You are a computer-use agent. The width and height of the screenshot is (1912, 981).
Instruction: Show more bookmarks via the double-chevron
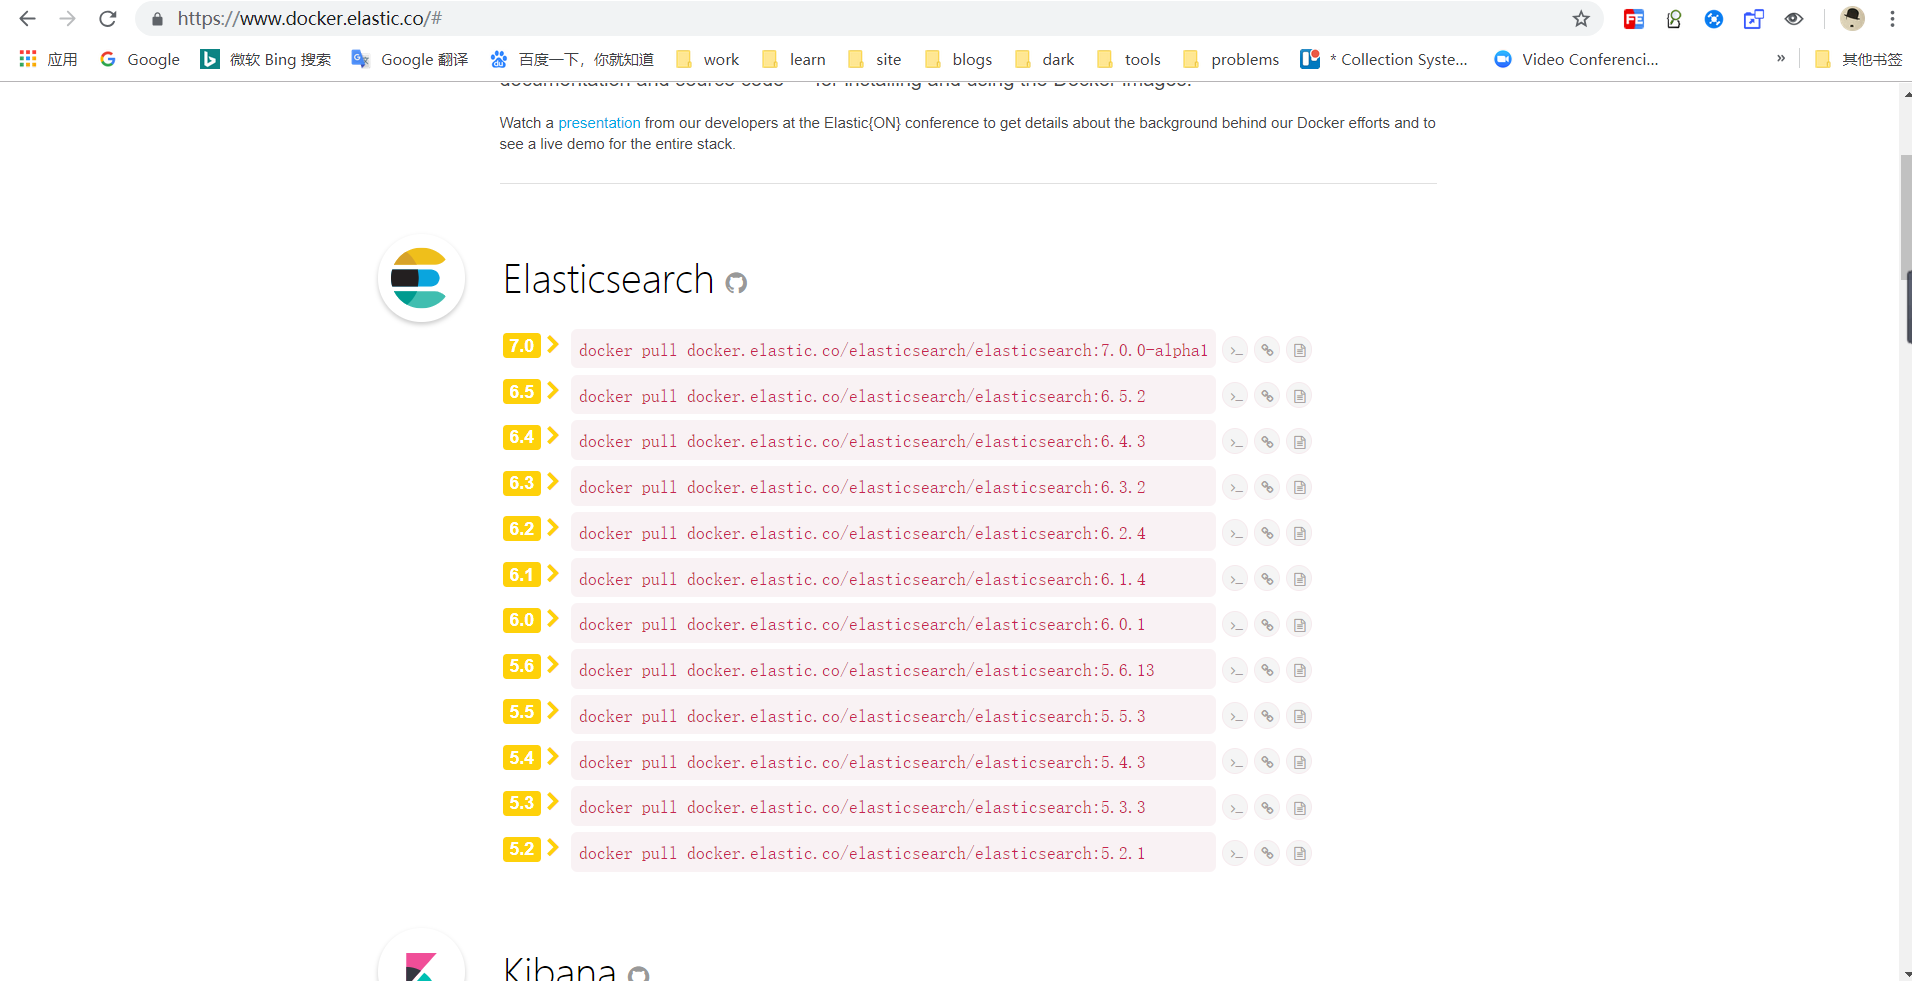coord(1781,59)
